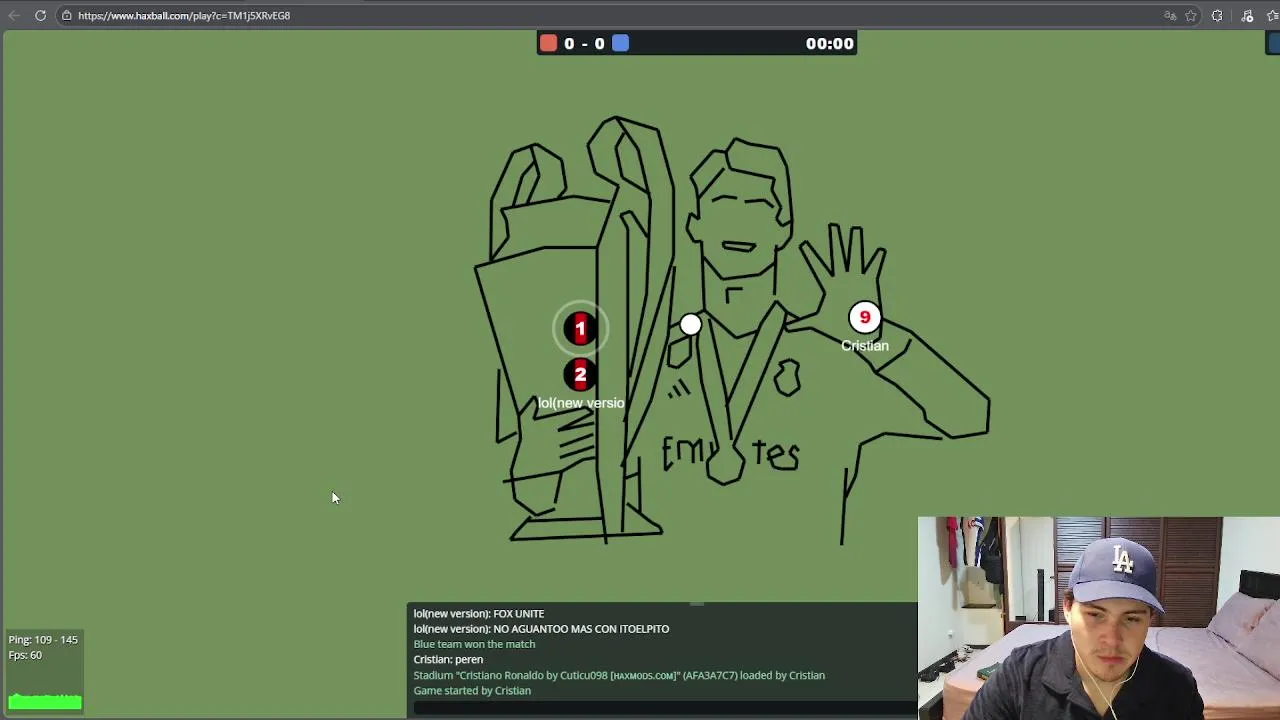Click white player disc number 9
This screenshot has width=1280, height=720.
pos(865,318)
